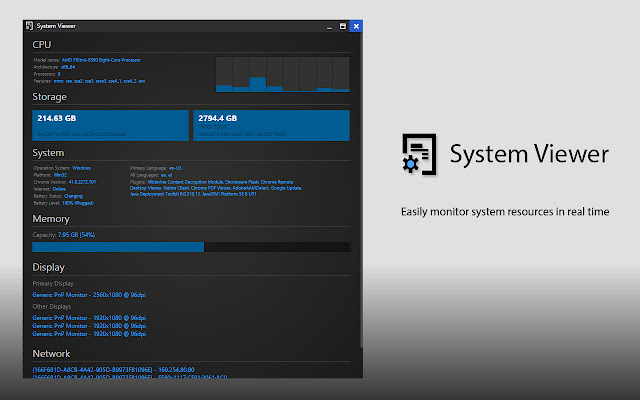This screenshot has height=400, width=640.
Task: Click the CPU architecture value
Action: coord(68,67)
